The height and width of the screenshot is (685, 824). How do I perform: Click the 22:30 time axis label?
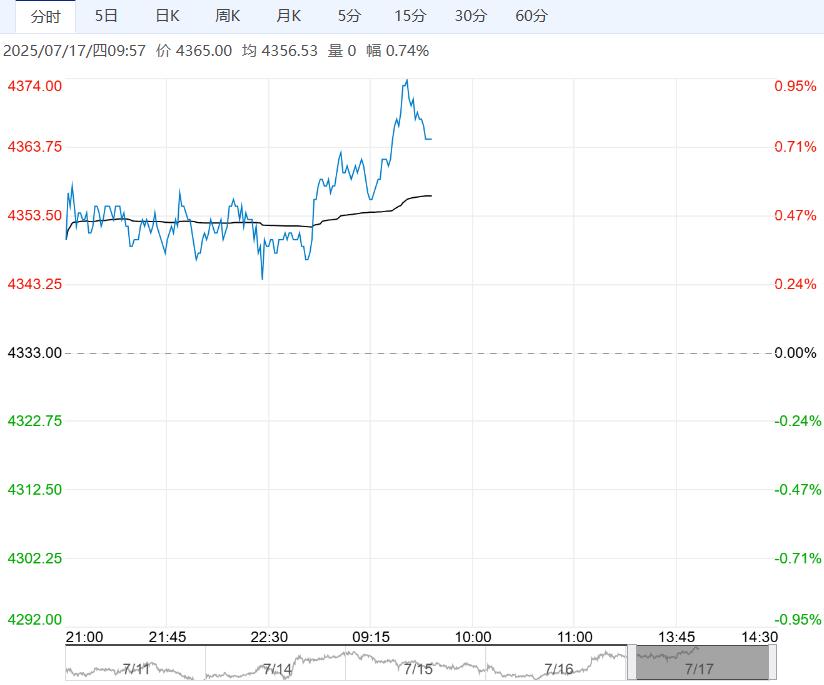click(x=269, y=637)
